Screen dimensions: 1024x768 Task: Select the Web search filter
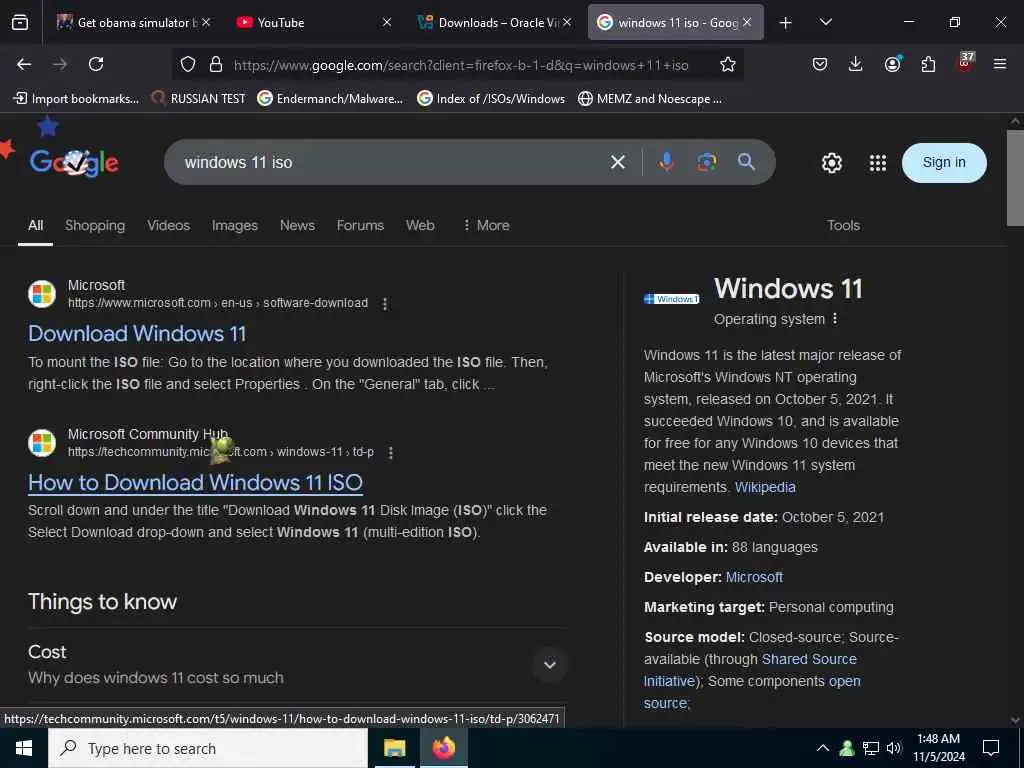[x=420, y=225]
